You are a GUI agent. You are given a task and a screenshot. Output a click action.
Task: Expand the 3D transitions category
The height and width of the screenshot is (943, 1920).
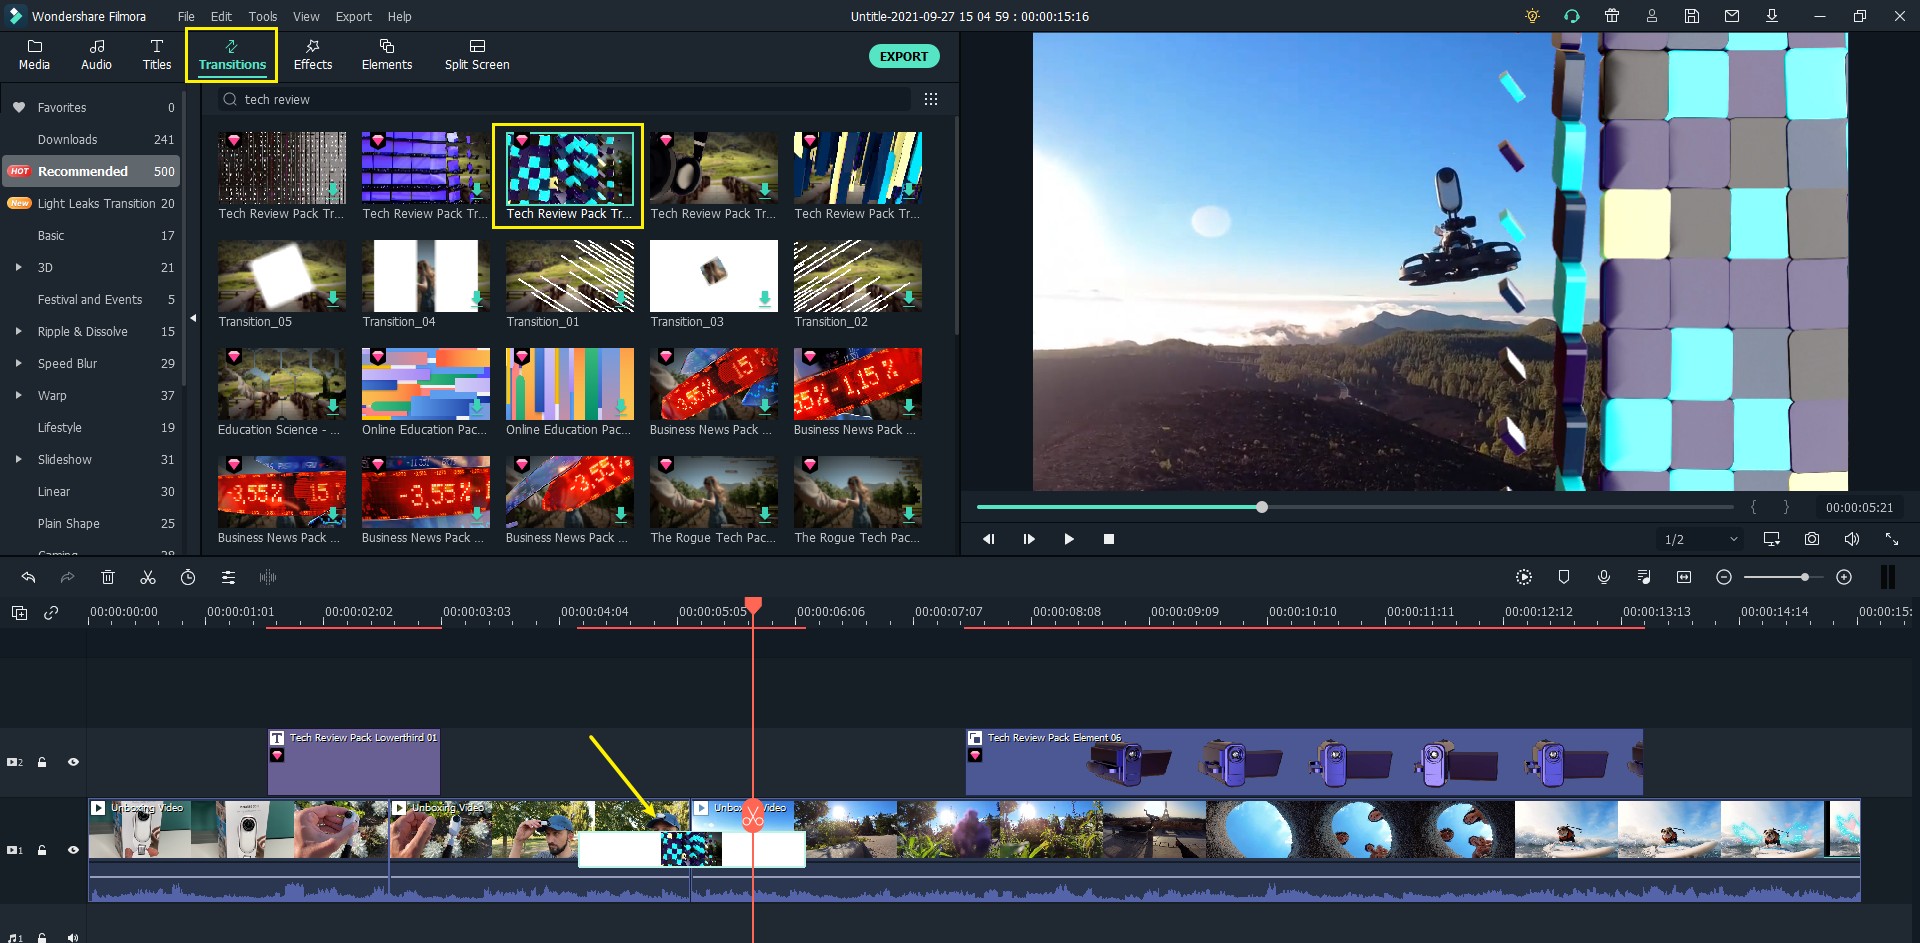(x=18, y=267)
